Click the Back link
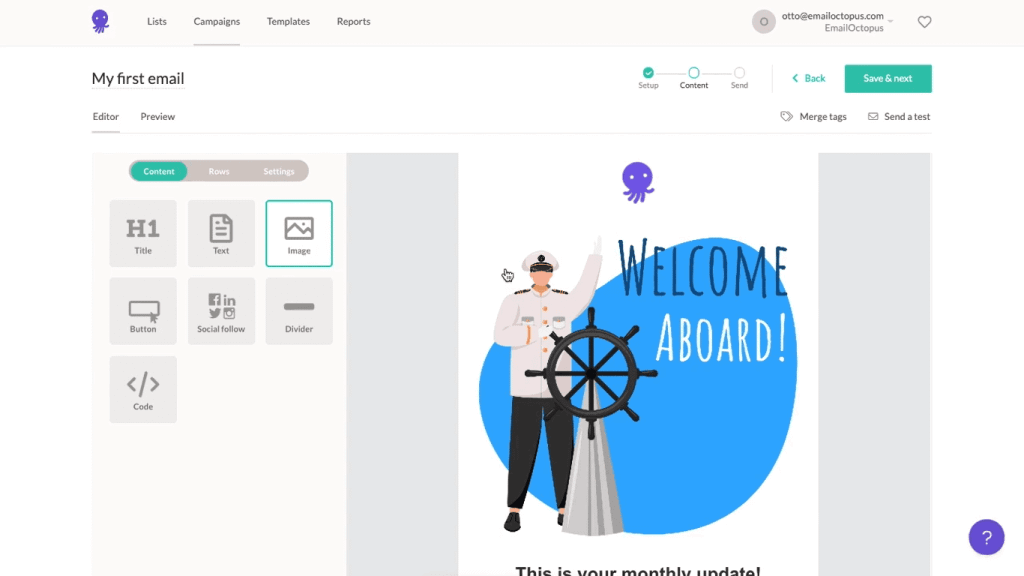Screen dimensions: 1024x576 809,78
